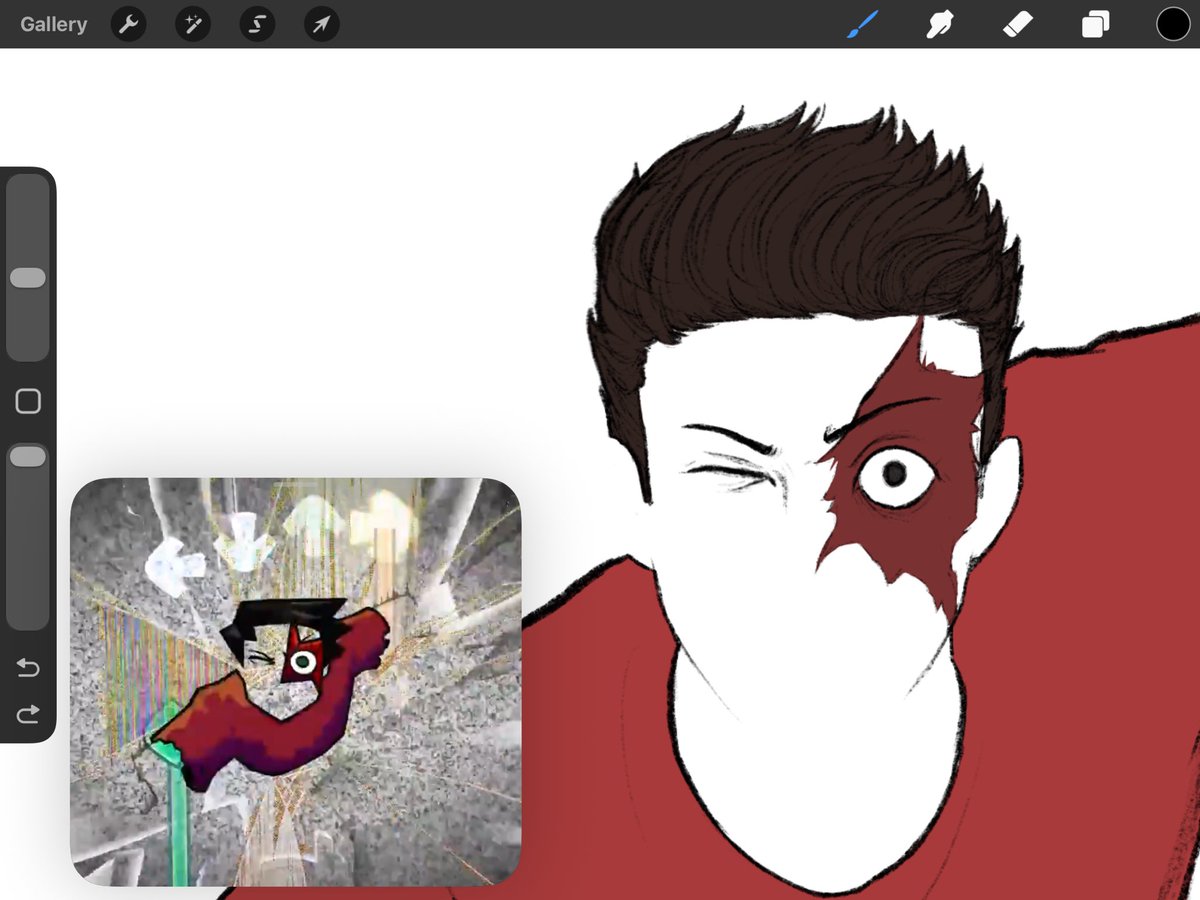This screenshot has width=1200, height=900.
Task: Tap the floating reference image window
Action: pos(296,682)
